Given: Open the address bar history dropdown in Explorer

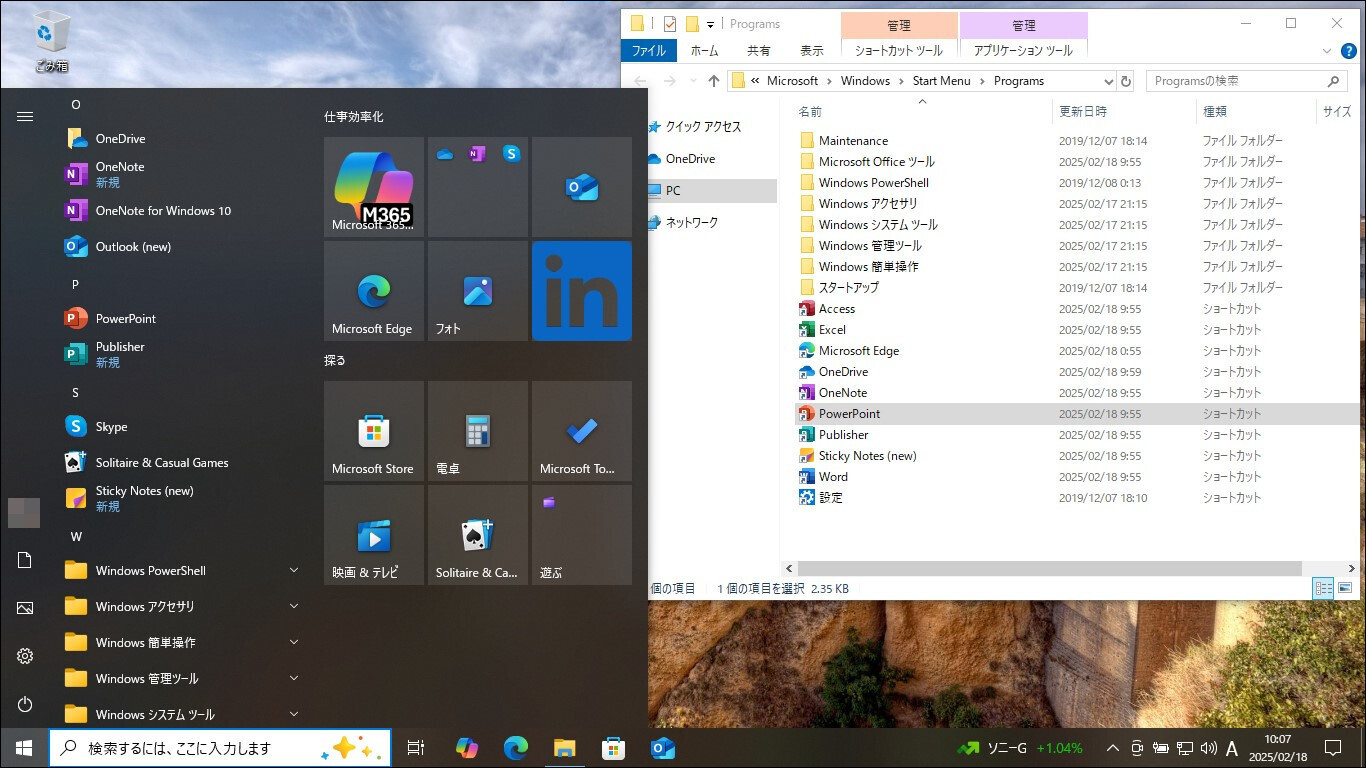Looking at the screenshot, I should [x=1108, y=81].
